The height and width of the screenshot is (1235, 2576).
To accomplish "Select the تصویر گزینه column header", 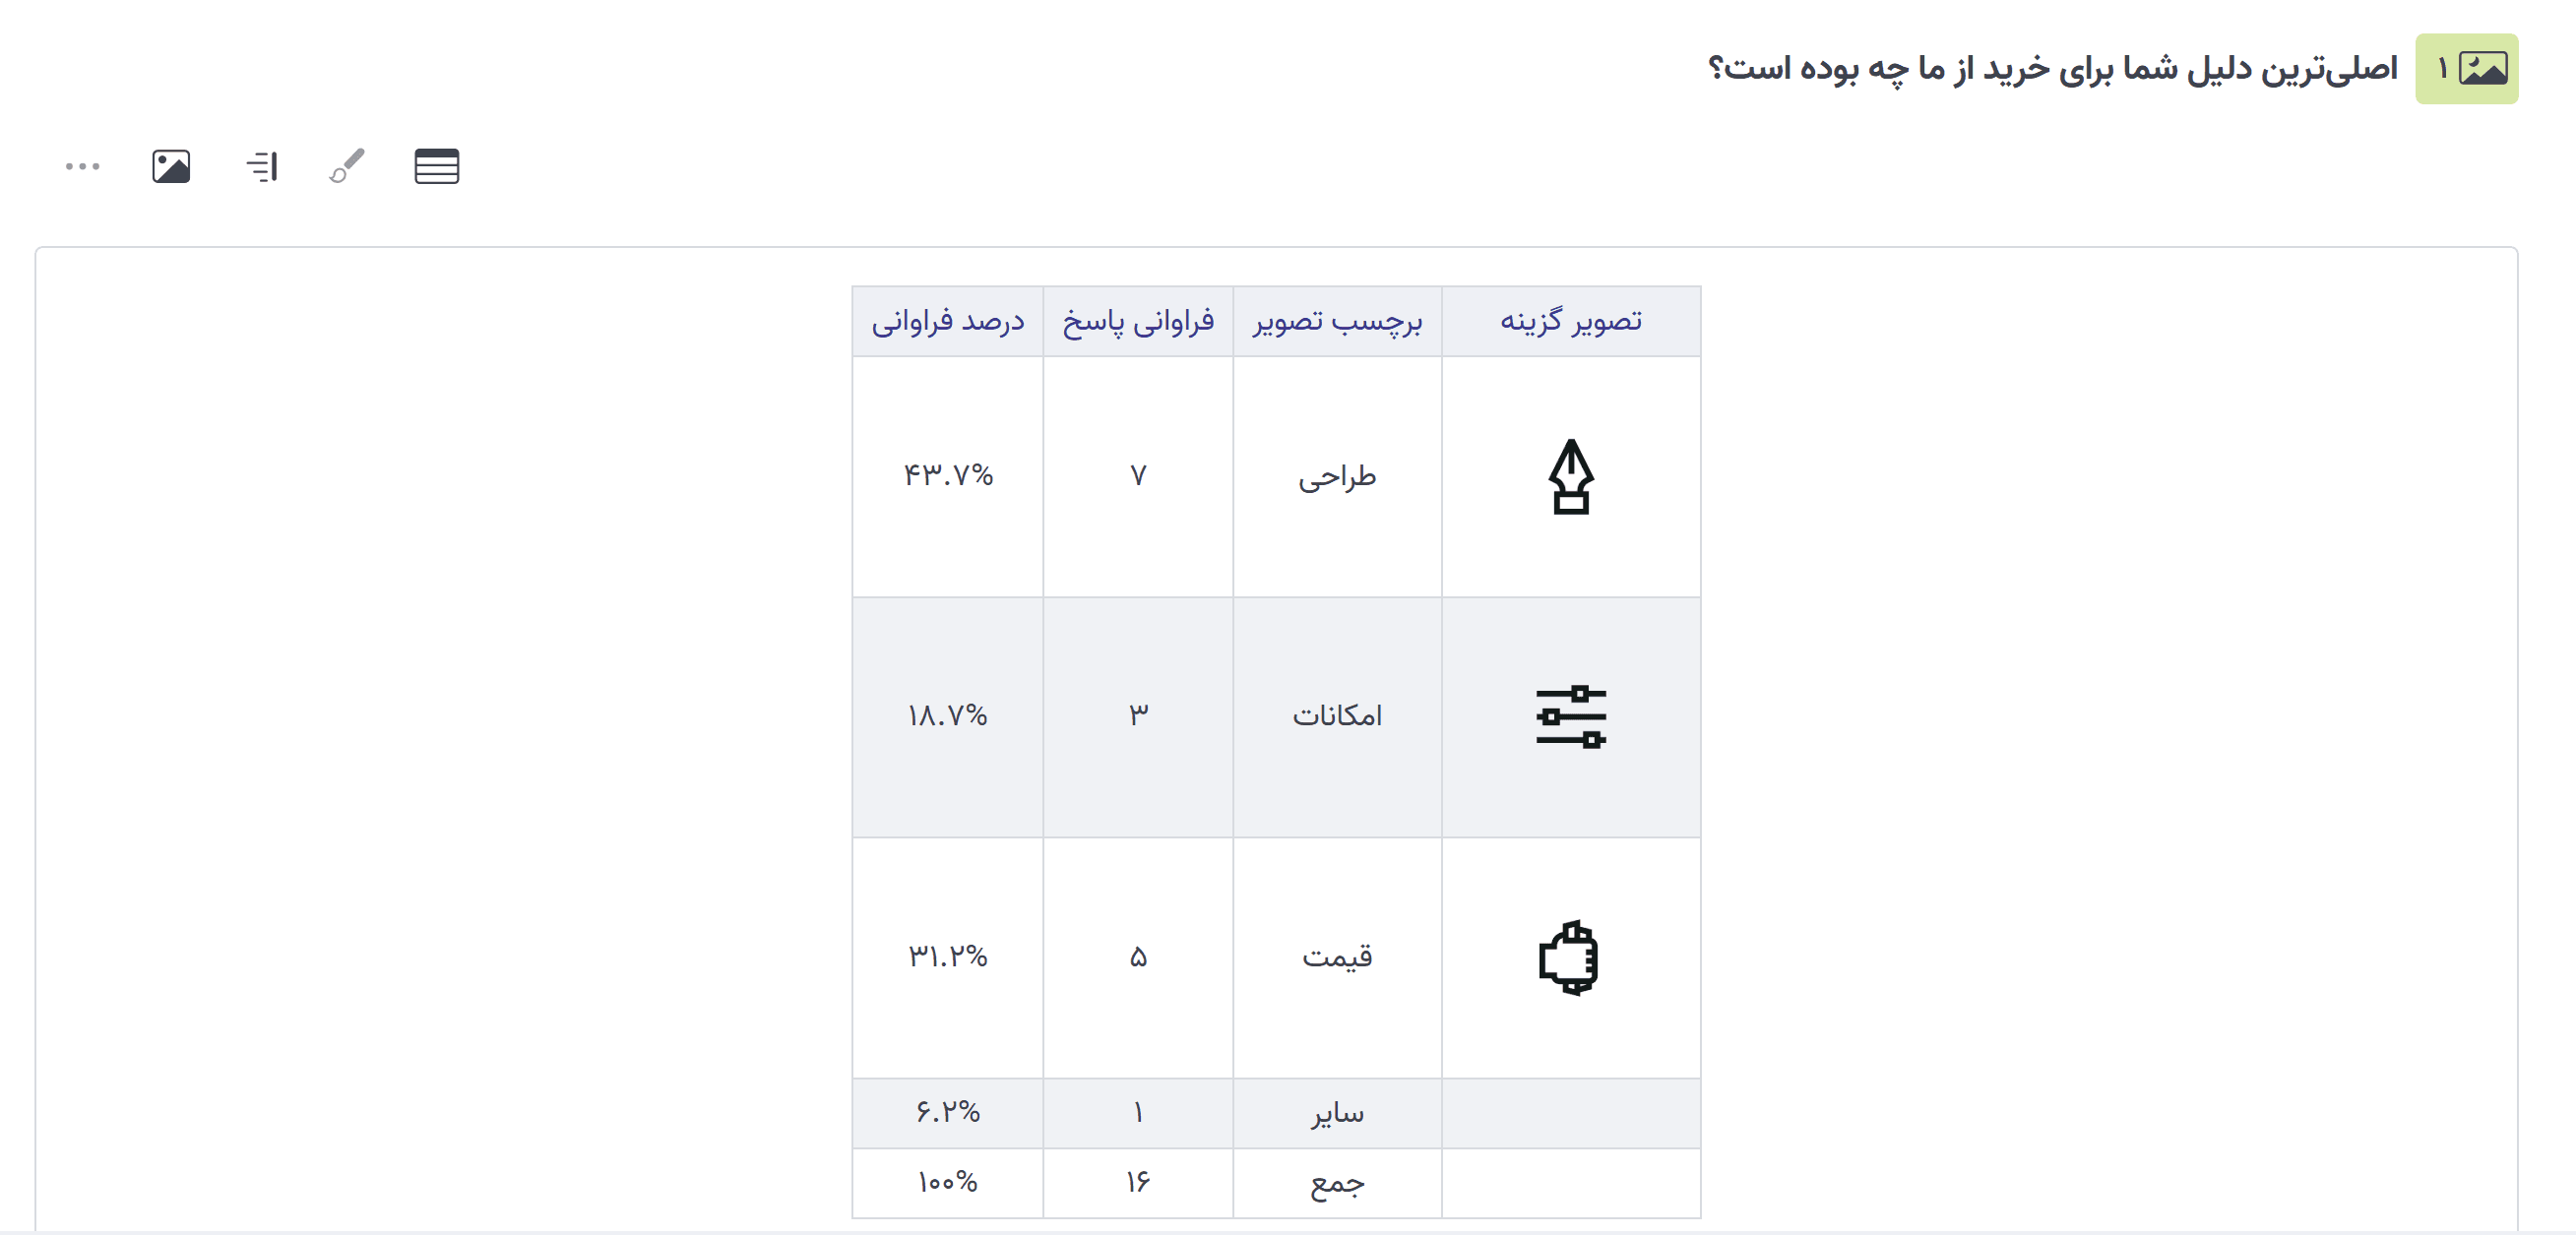I will coord(1570,320).
